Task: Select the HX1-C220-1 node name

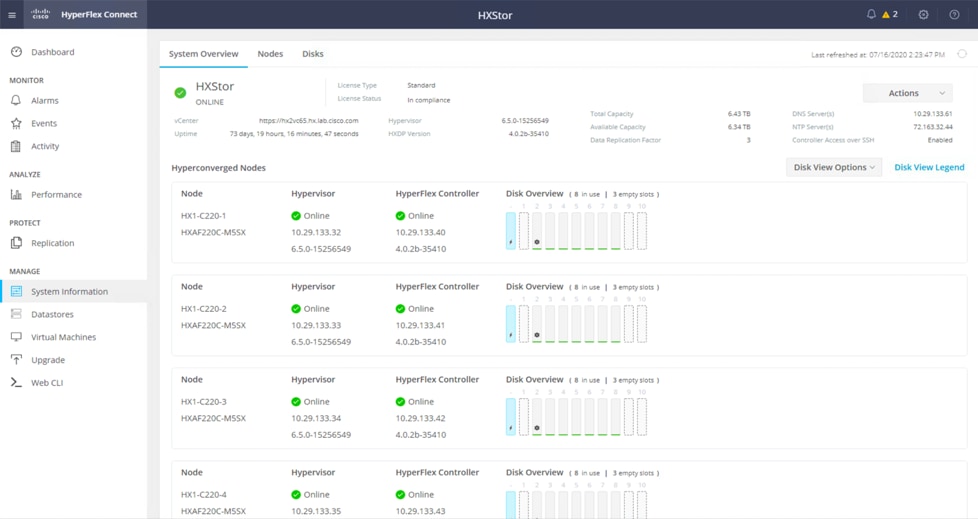Action: [203, 216]
